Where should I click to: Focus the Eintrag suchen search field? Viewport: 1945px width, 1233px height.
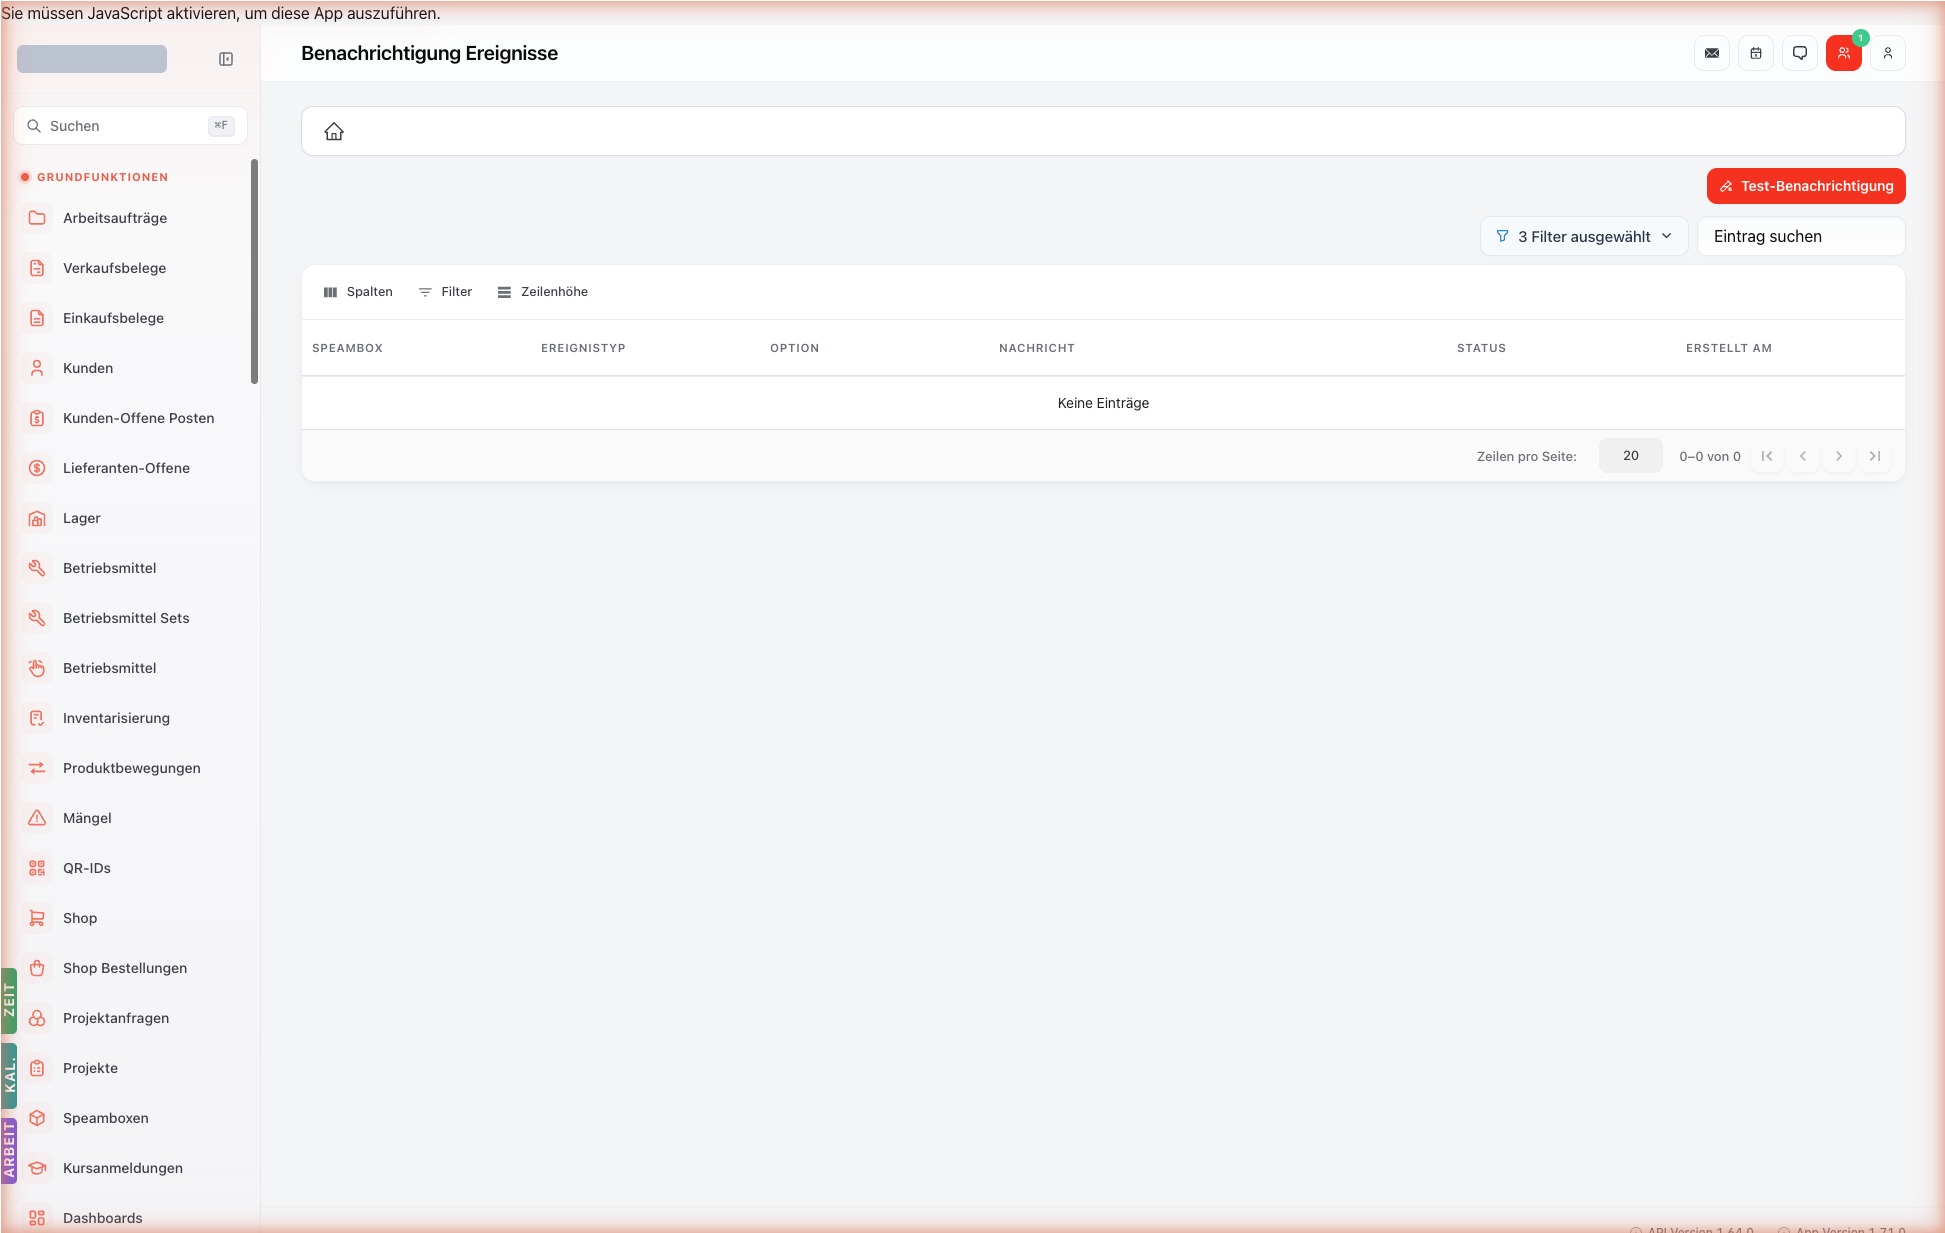[x=1801, y=236]
